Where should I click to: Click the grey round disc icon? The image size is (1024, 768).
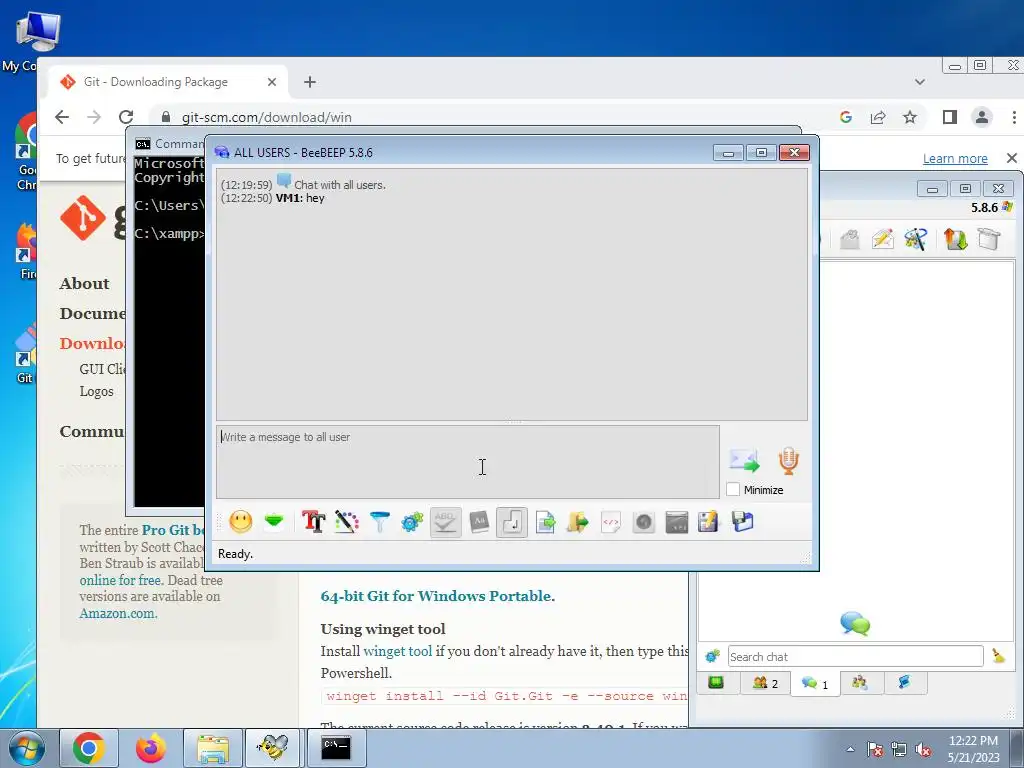tap(644, 522)
